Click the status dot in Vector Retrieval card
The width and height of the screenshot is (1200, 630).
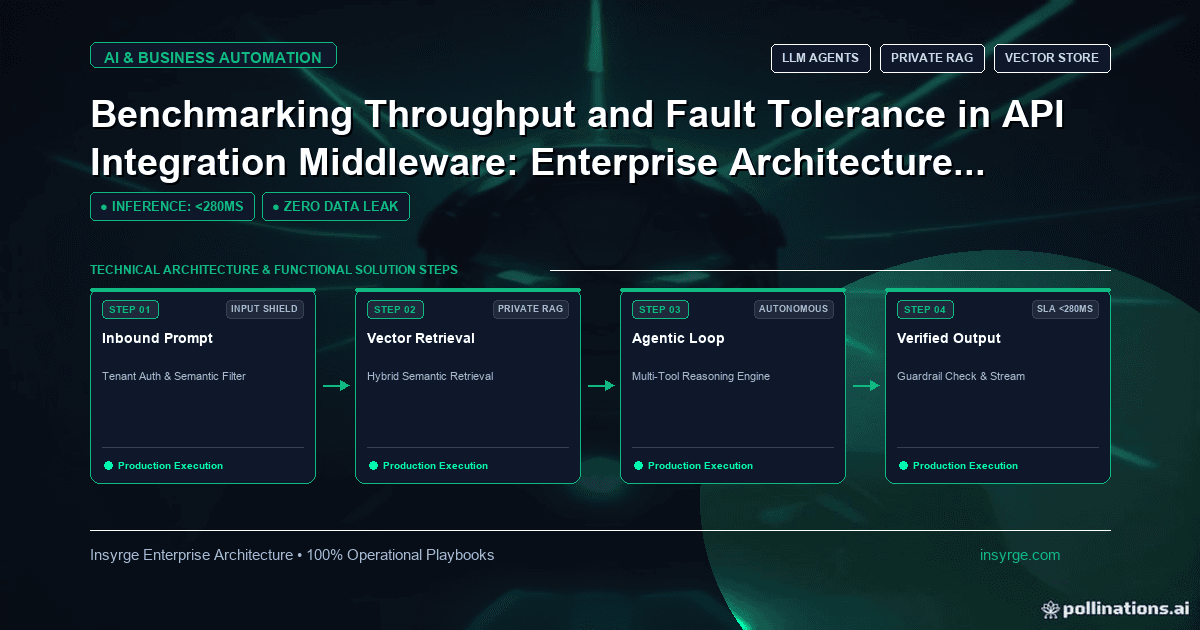pos(373,465)
